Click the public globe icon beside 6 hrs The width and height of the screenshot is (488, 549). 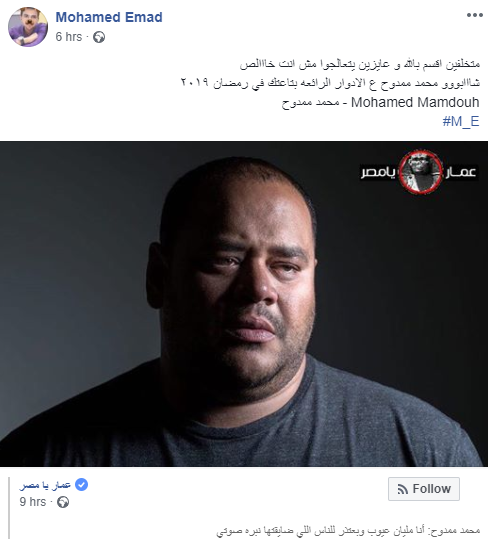(x=99, y=37)
